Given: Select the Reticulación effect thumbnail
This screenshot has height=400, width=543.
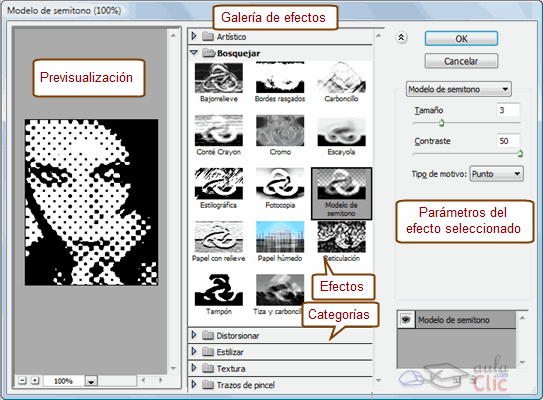Looking at the screenshot, I should coord(341,237).
